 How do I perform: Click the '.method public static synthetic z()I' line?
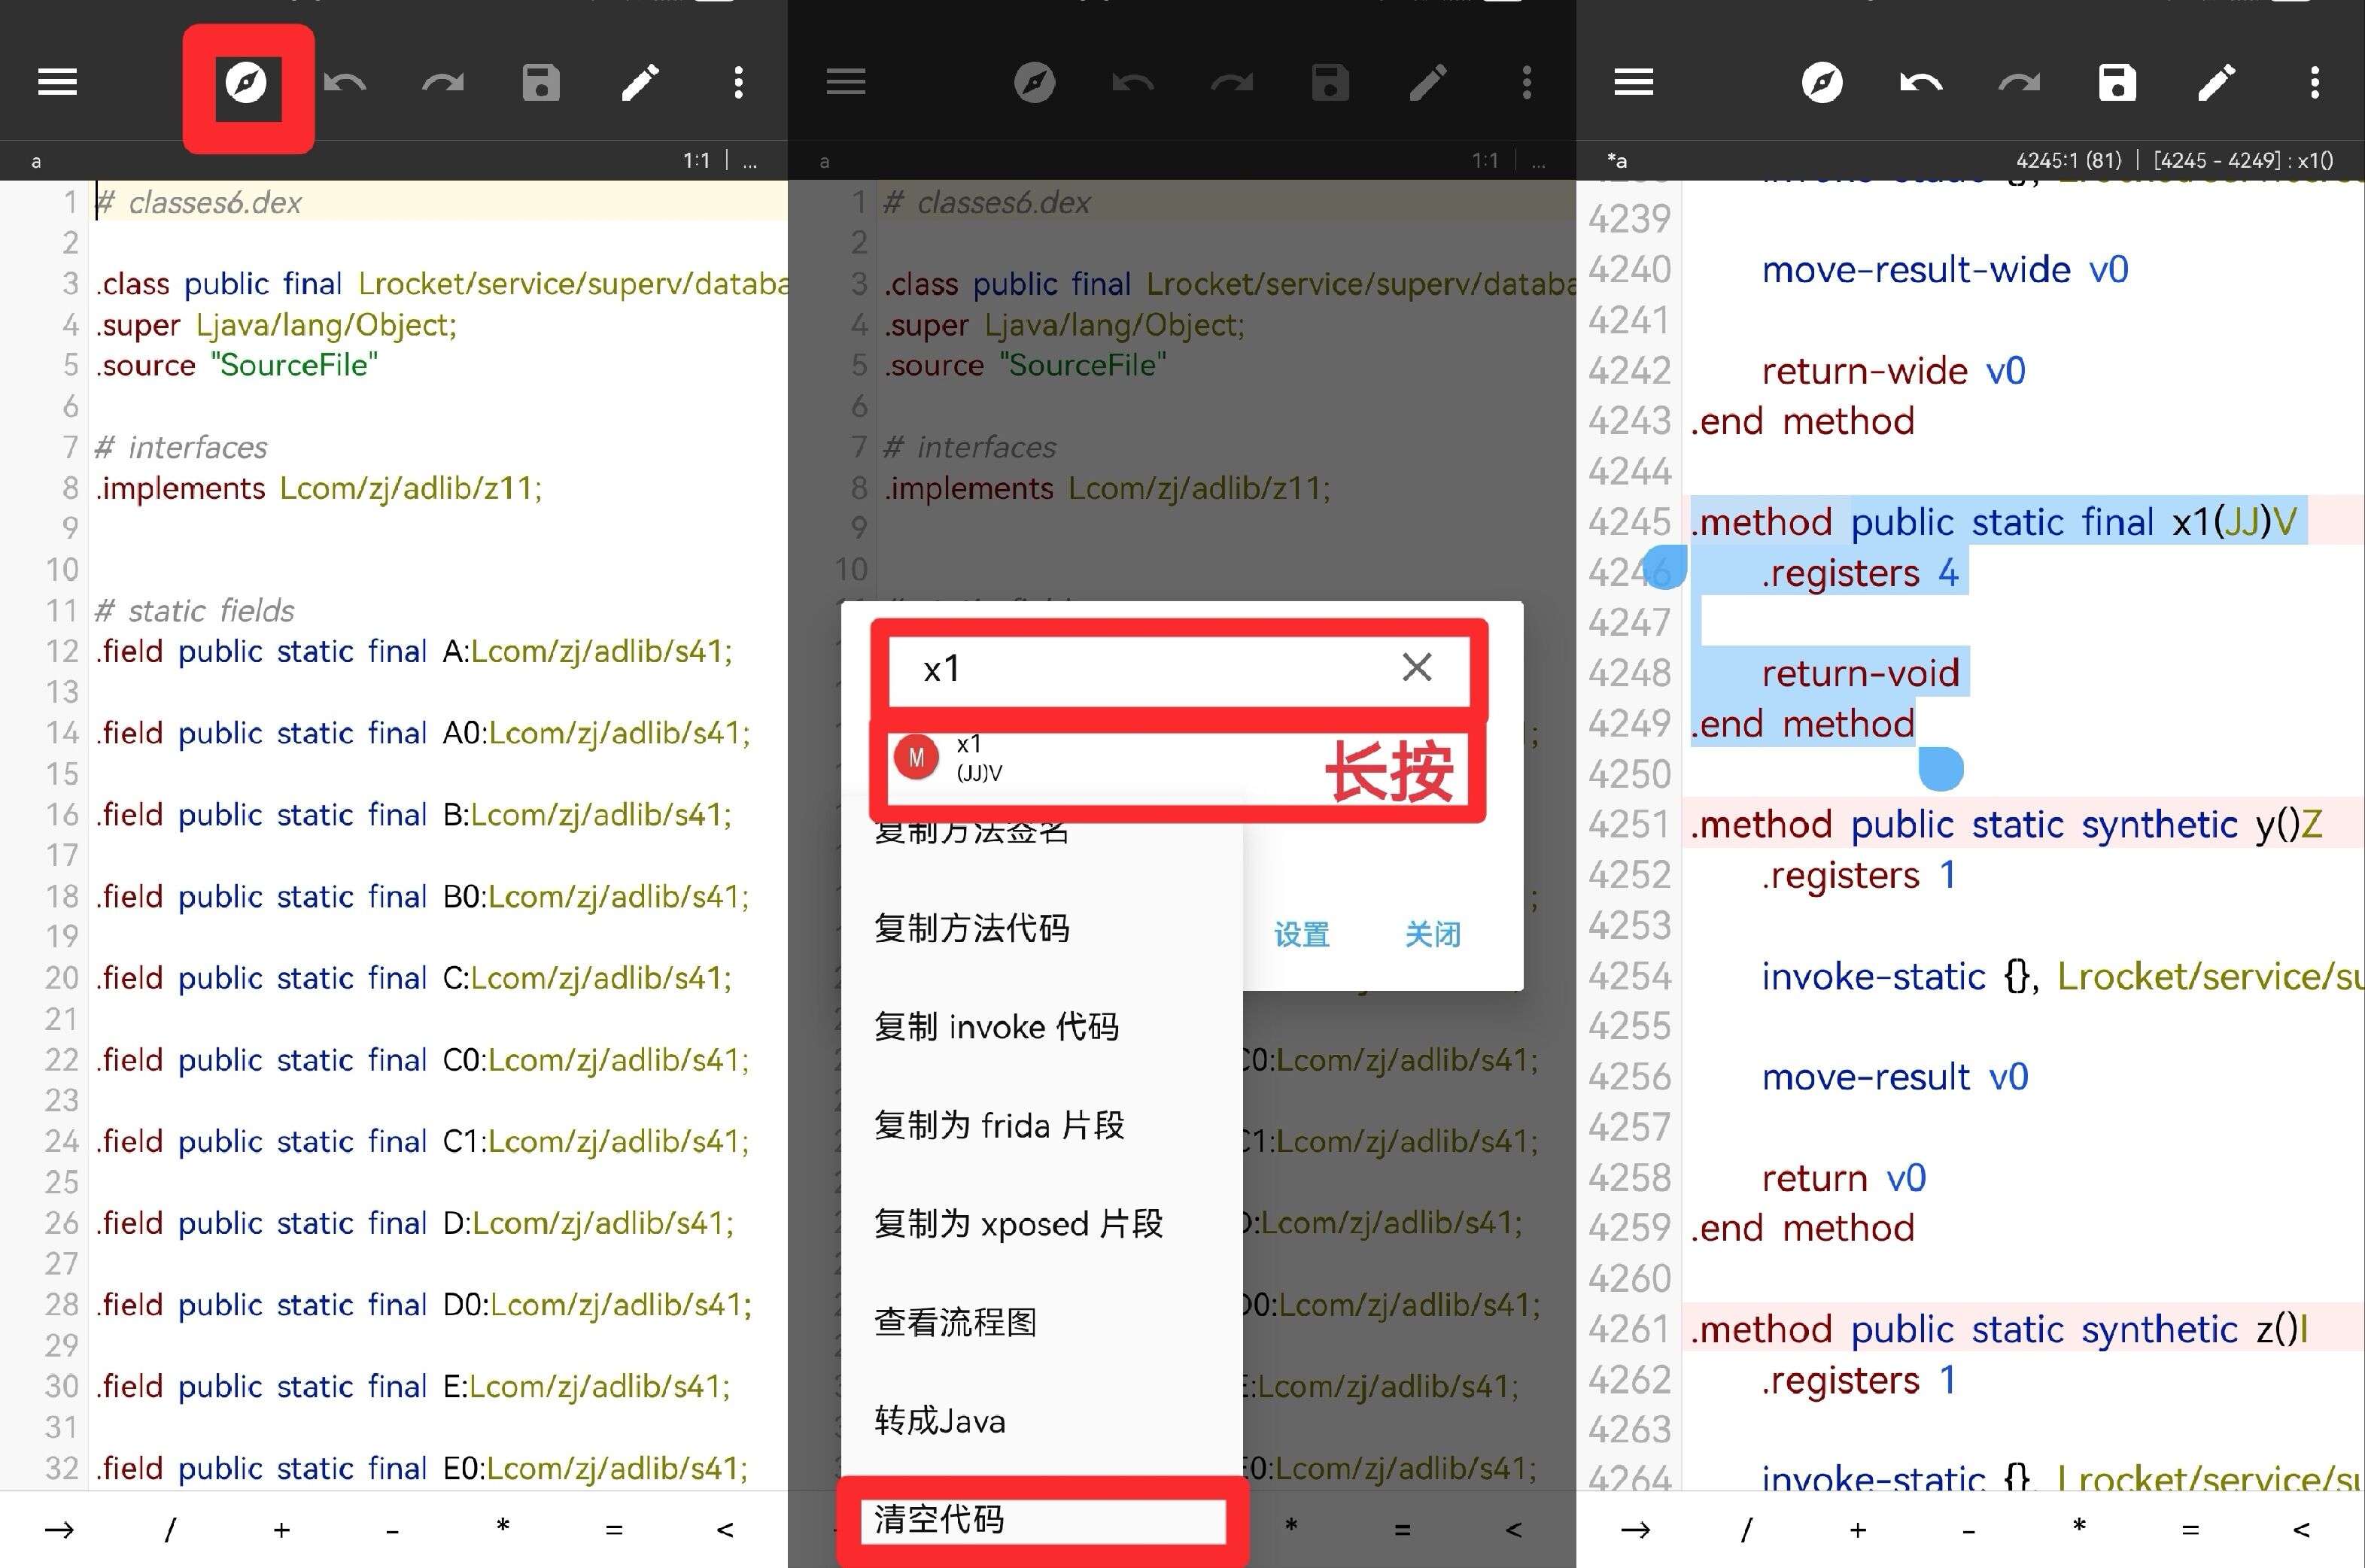click(1999, 1330)
